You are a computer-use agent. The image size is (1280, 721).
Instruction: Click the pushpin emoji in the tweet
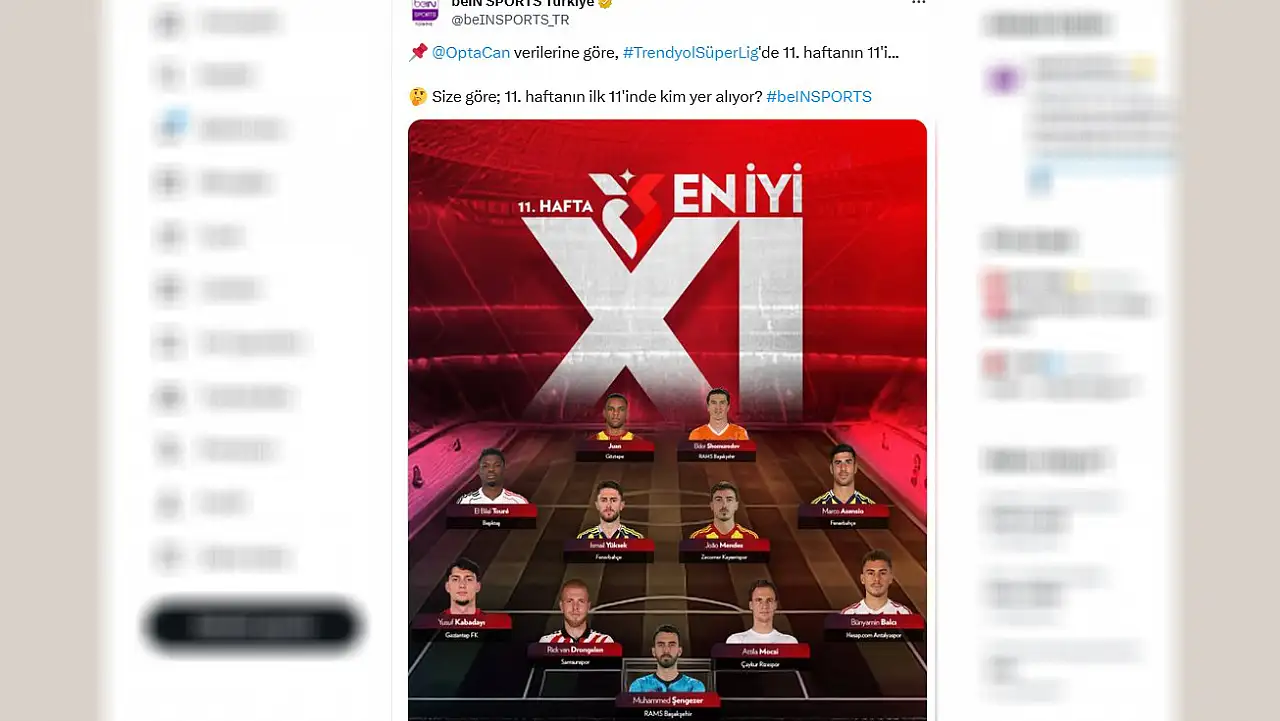click(418, 53)
